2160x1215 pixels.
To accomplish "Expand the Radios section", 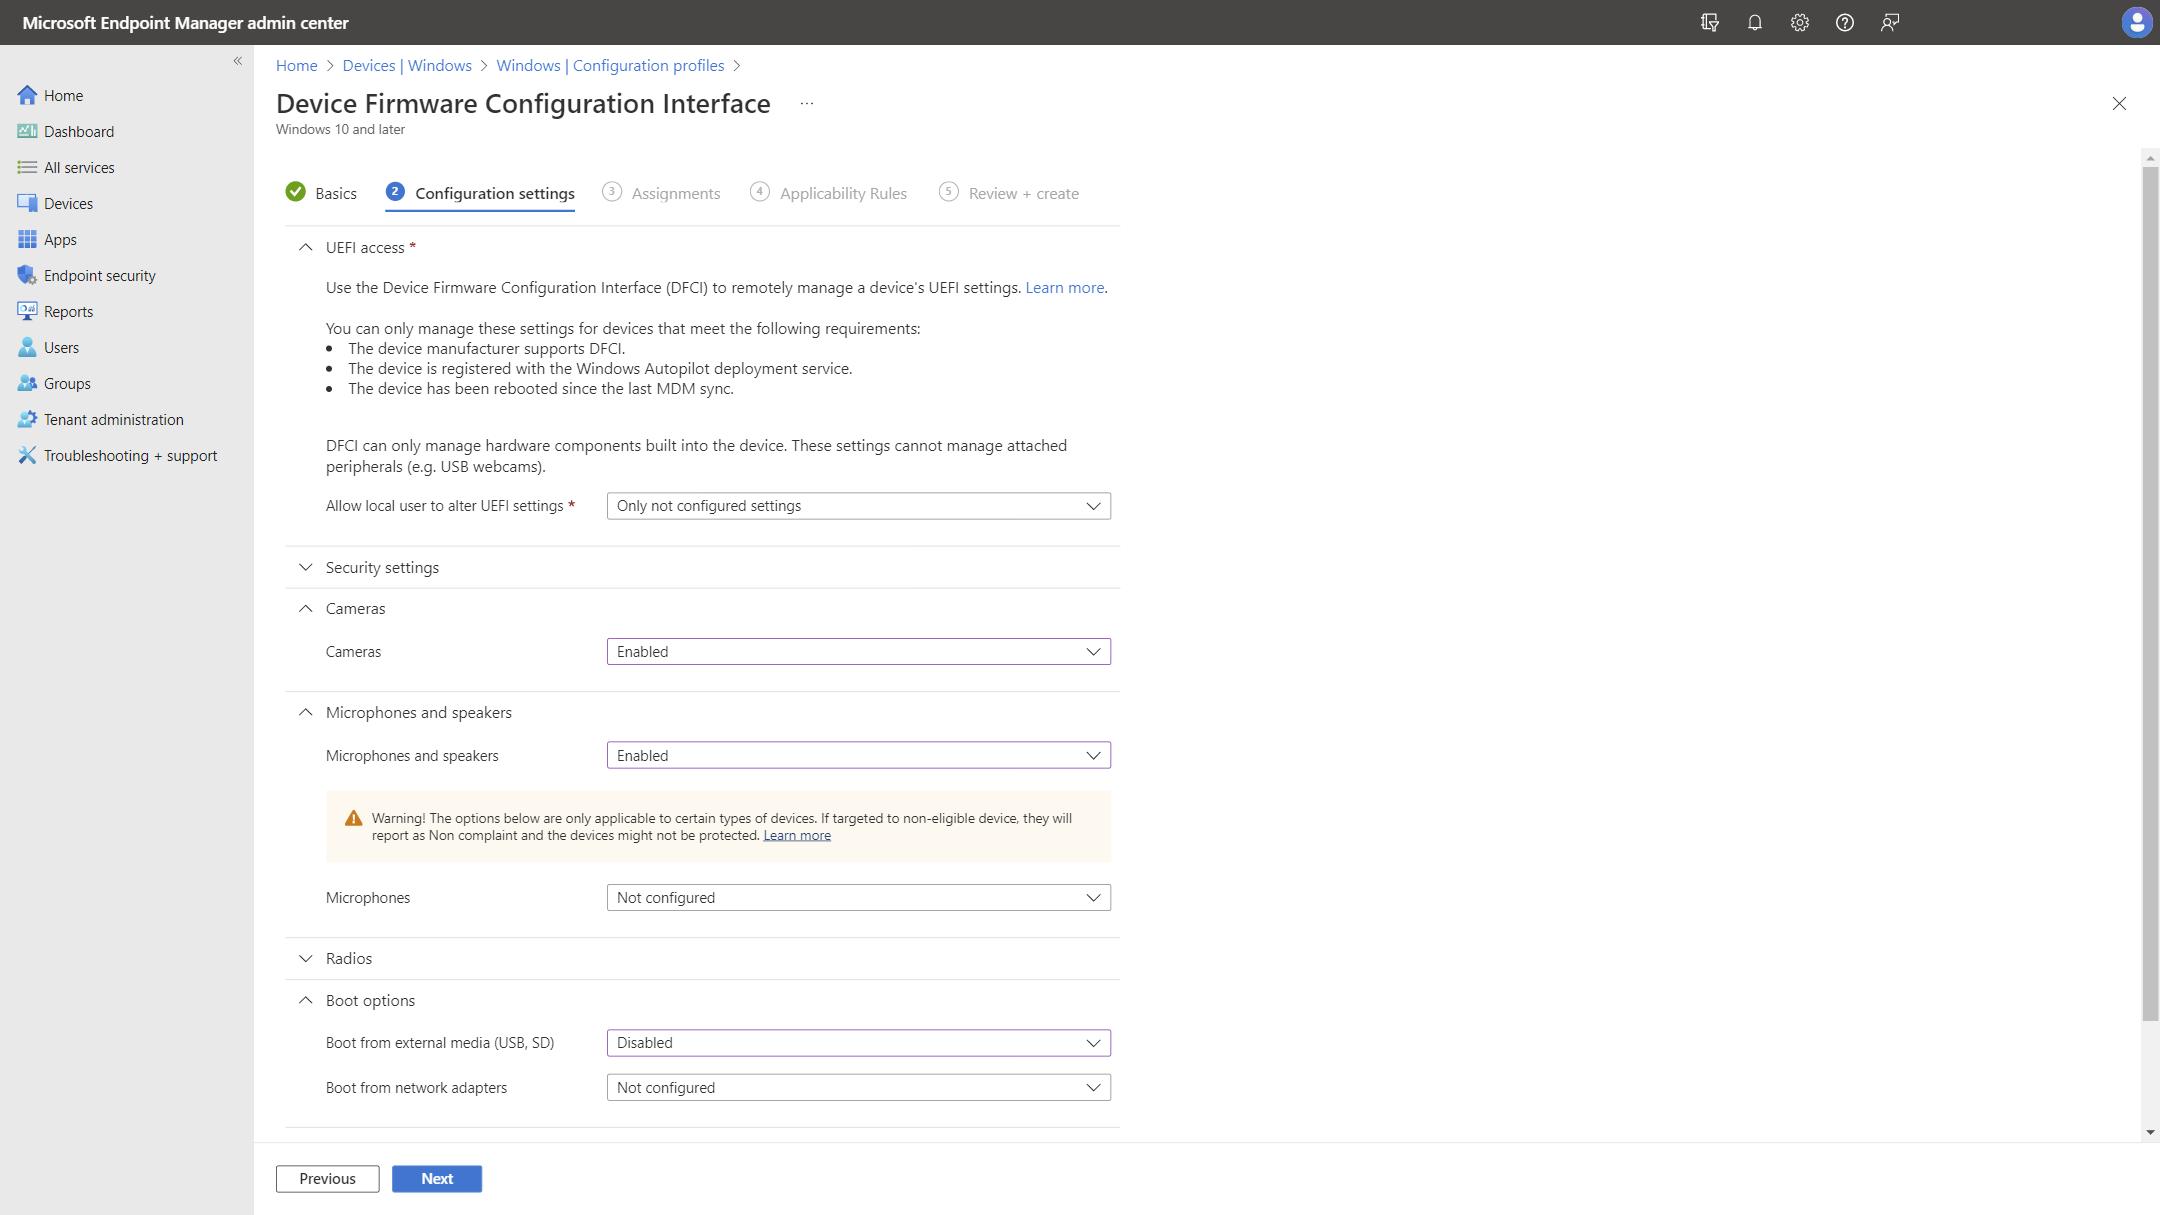I will pos(348,959).
